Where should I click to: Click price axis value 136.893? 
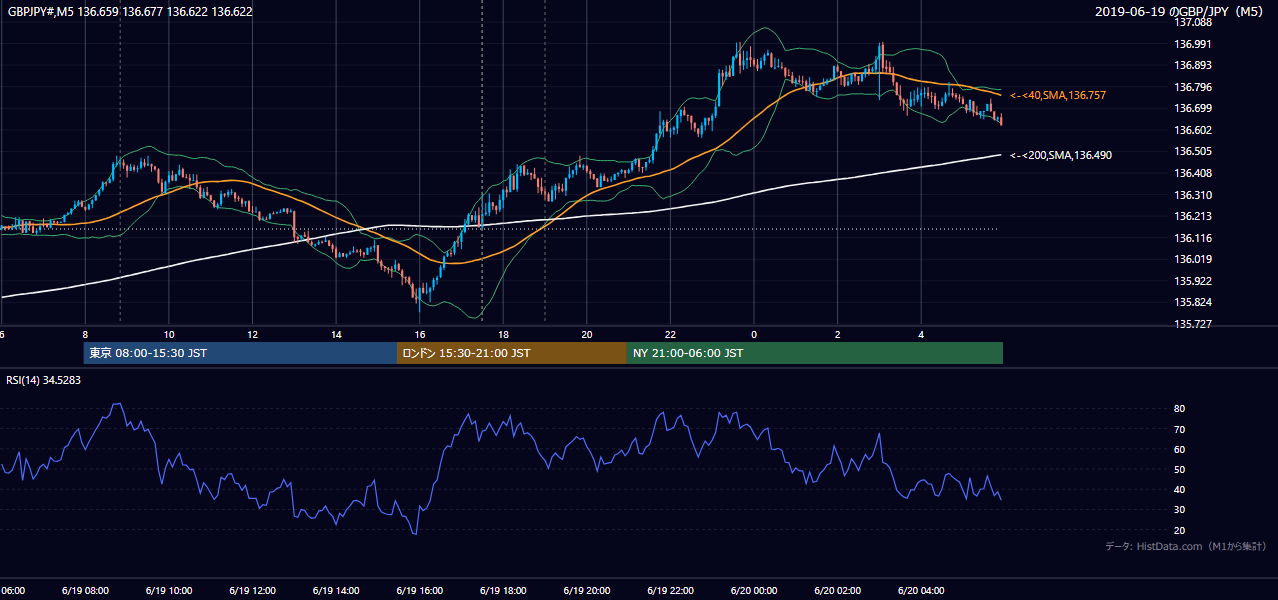pyautogui.click(x=1193, y=65)
